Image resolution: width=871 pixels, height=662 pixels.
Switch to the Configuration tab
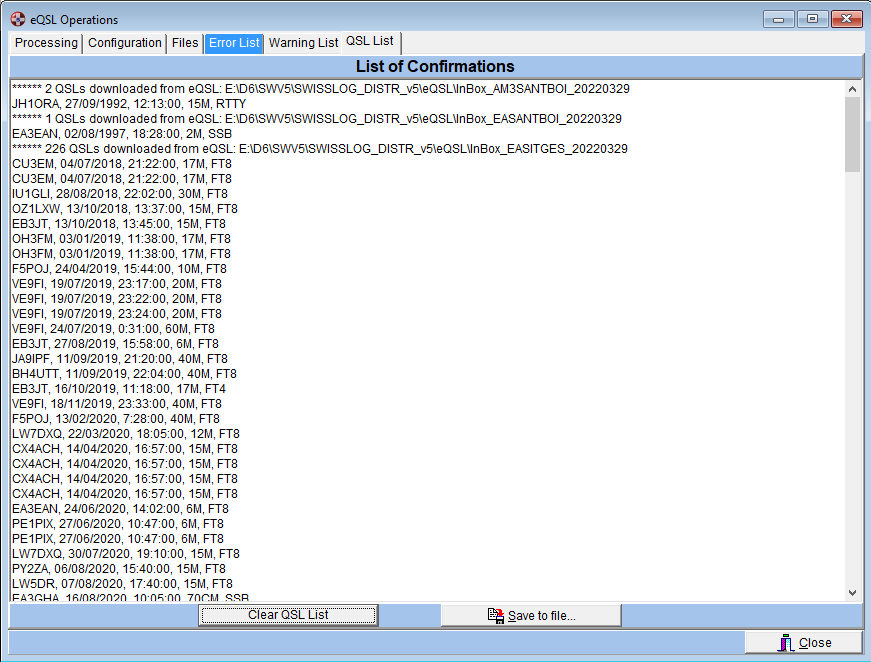click(x=125, y=43)
